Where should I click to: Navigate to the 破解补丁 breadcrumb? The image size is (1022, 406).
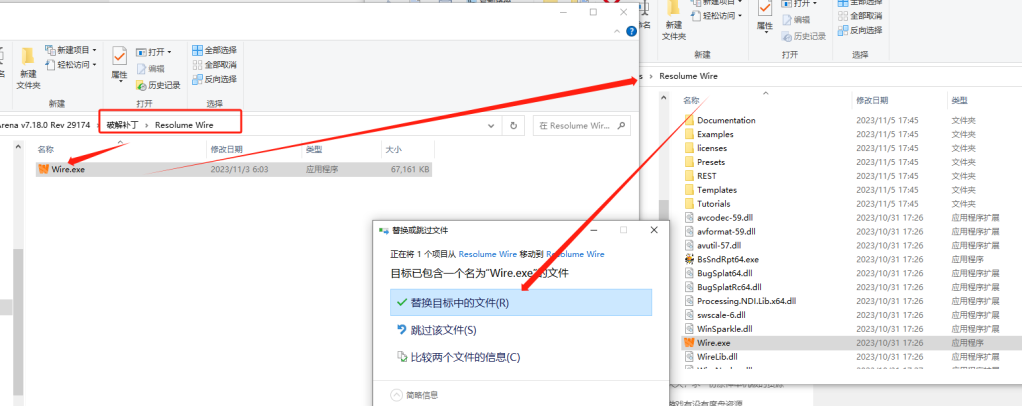(123, 125)
